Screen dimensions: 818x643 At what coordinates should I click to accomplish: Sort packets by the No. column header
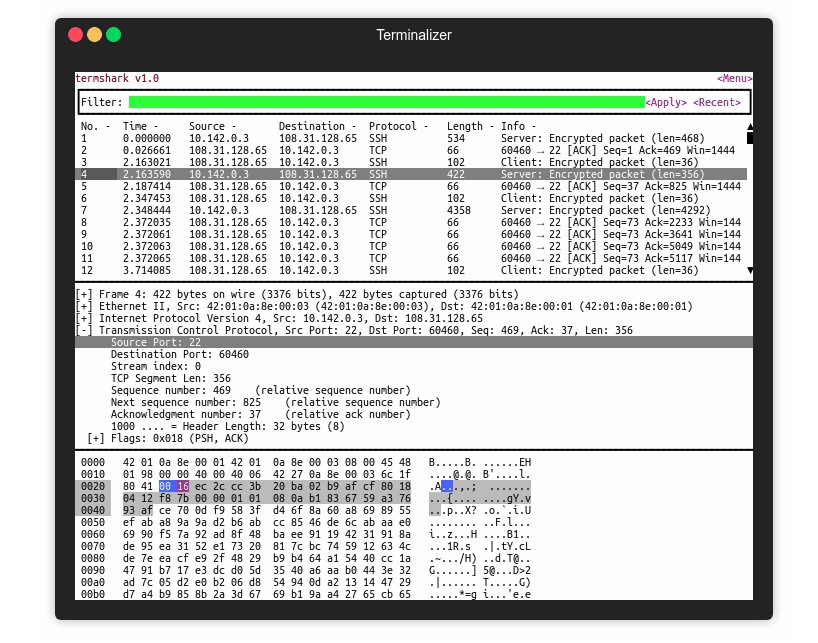pos(95,126)
